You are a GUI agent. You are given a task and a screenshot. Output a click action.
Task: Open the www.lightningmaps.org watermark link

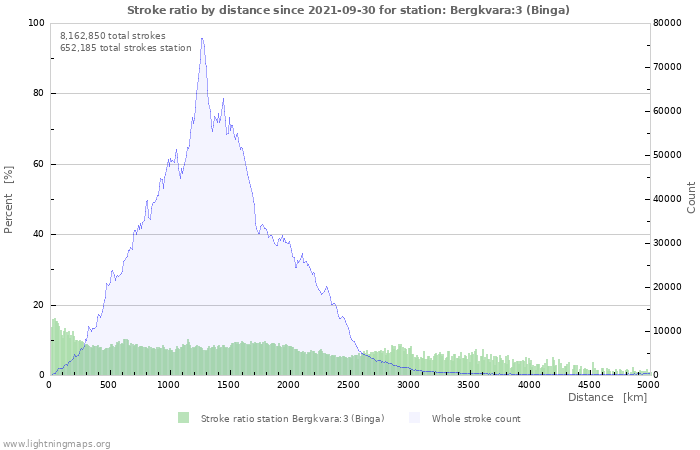point(56,443)
